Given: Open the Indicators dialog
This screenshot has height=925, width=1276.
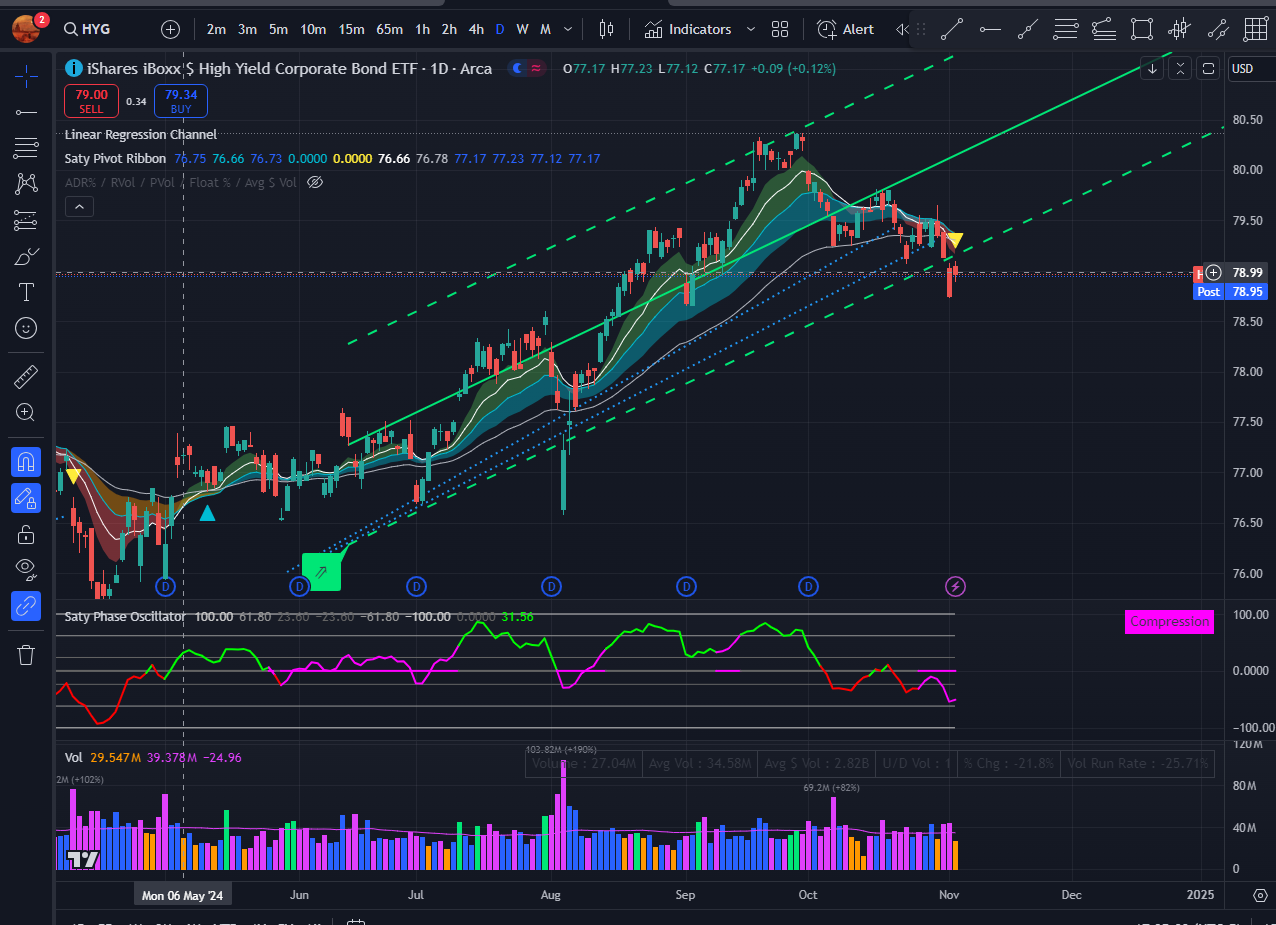Looking at the screenshot, I should 688,29.
